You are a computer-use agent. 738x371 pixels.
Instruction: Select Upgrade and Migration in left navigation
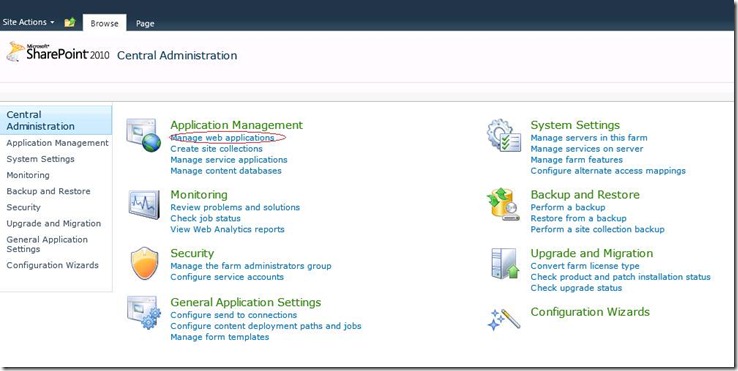[54, 224]
